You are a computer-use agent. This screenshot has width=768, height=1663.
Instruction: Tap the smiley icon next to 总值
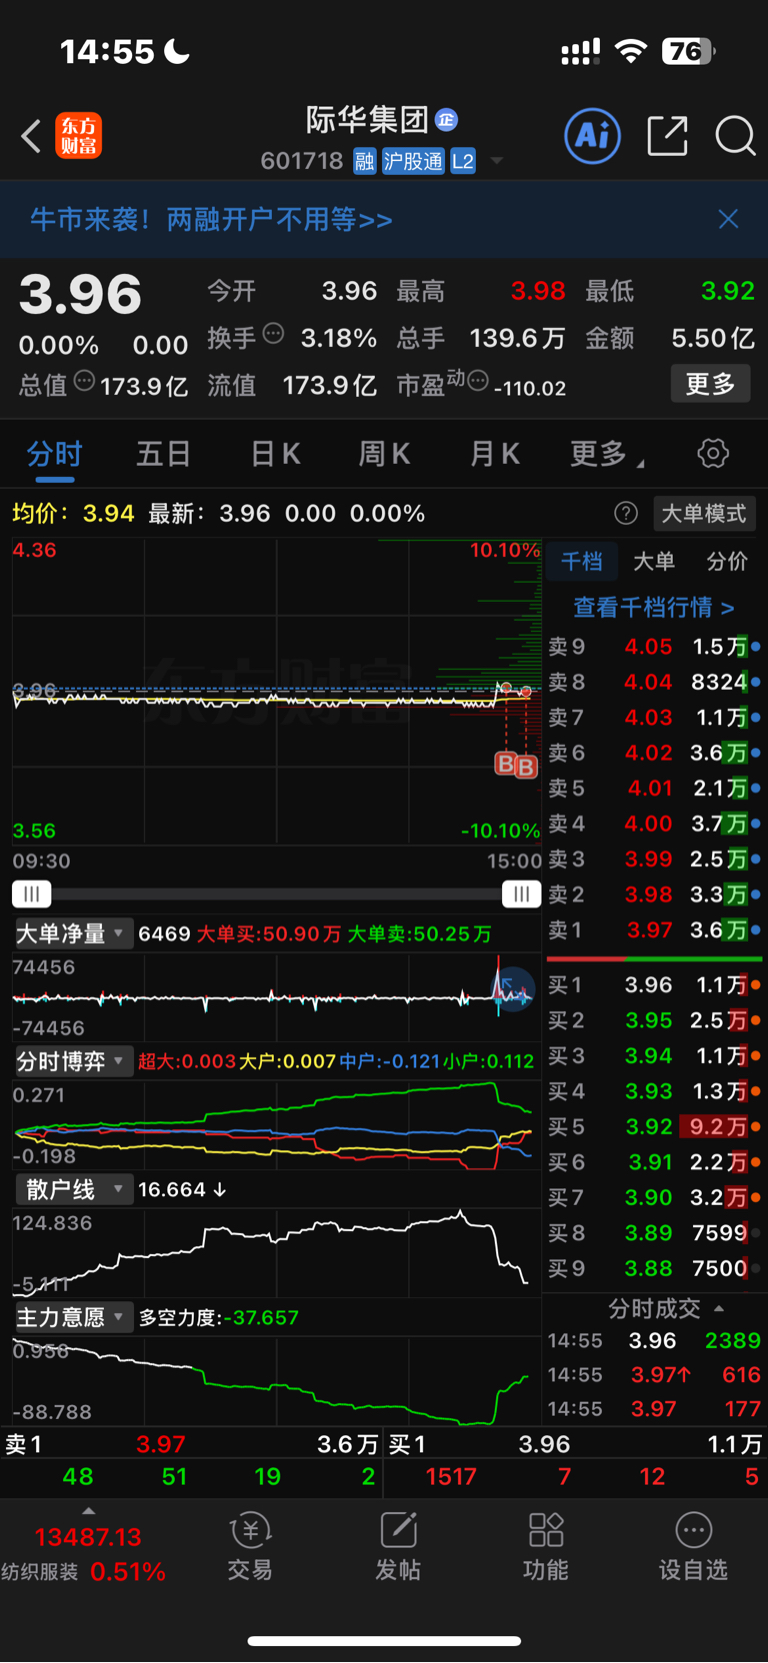(x=84, y=380)
